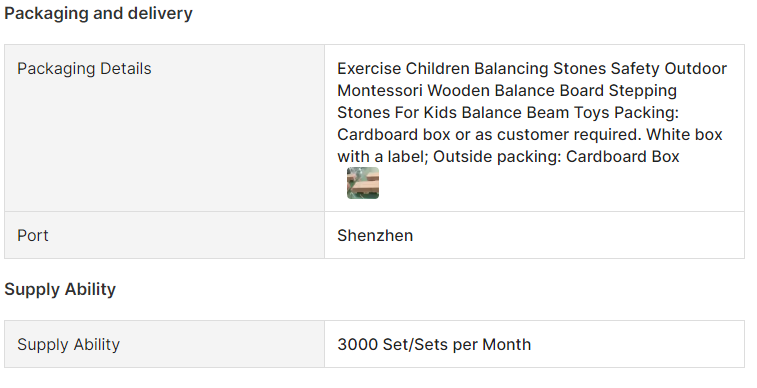Click the Supply Ability section heading
Image resolution: width=757 pixels, height=388 pixels.
point(60,289)
